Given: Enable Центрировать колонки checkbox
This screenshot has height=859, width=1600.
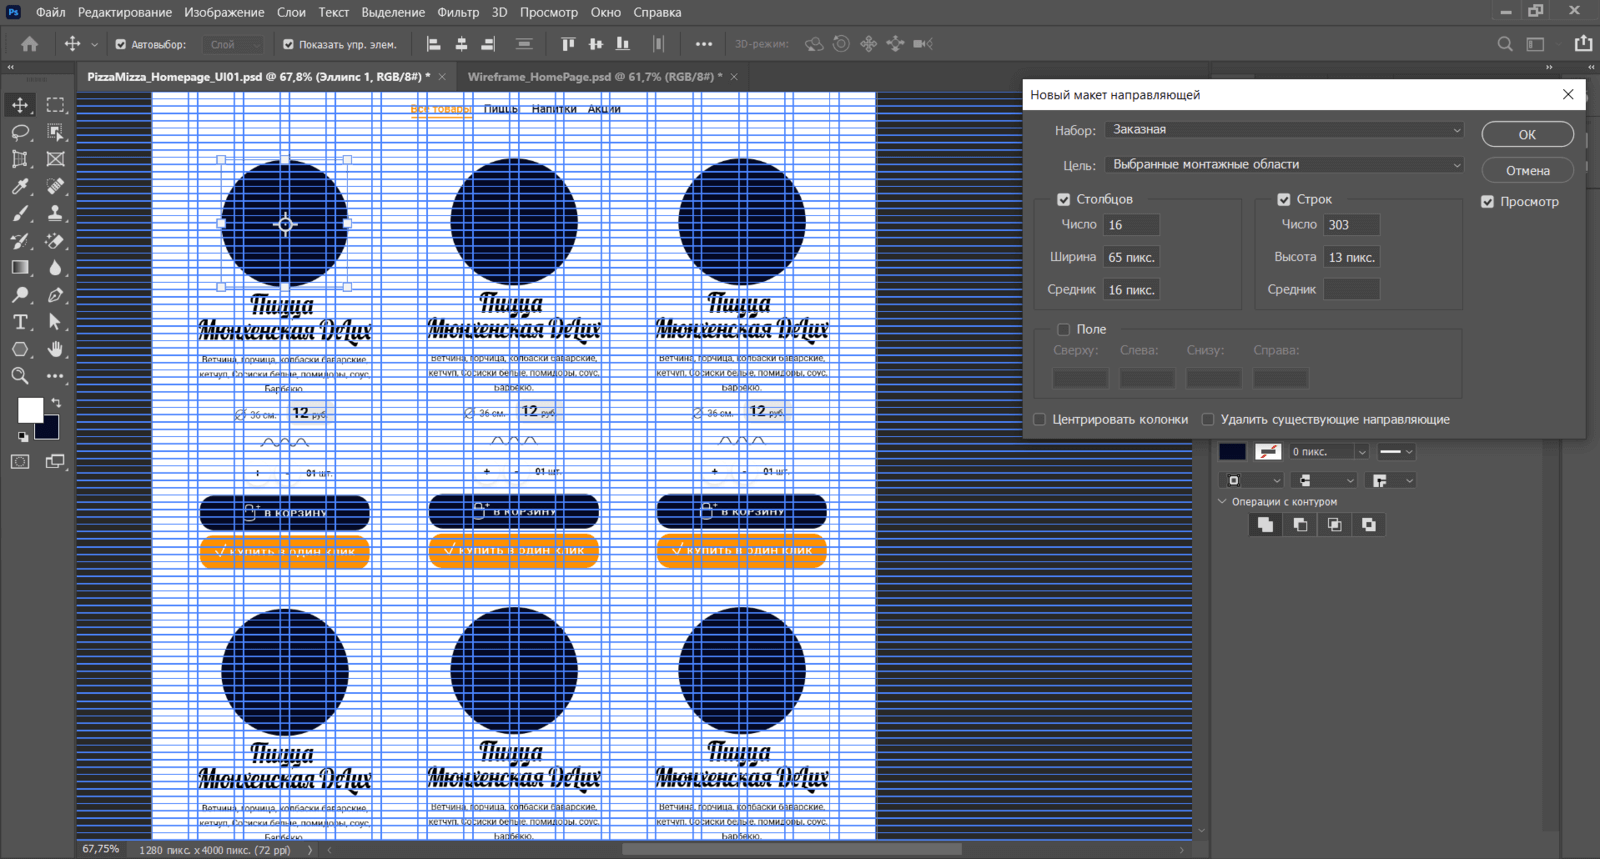Looking at the screenshot, I should pos(1040,420).
